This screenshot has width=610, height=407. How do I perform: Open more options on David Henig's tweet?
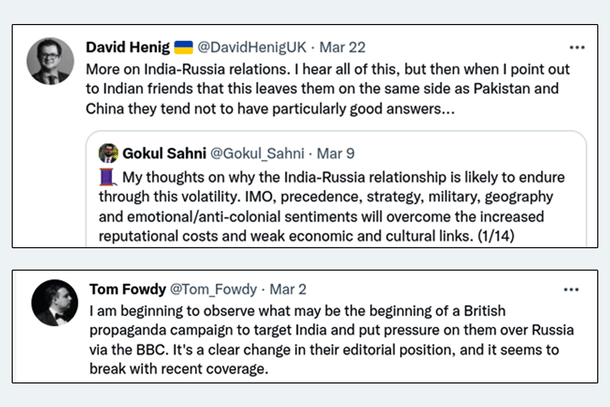tap(576, 48)
